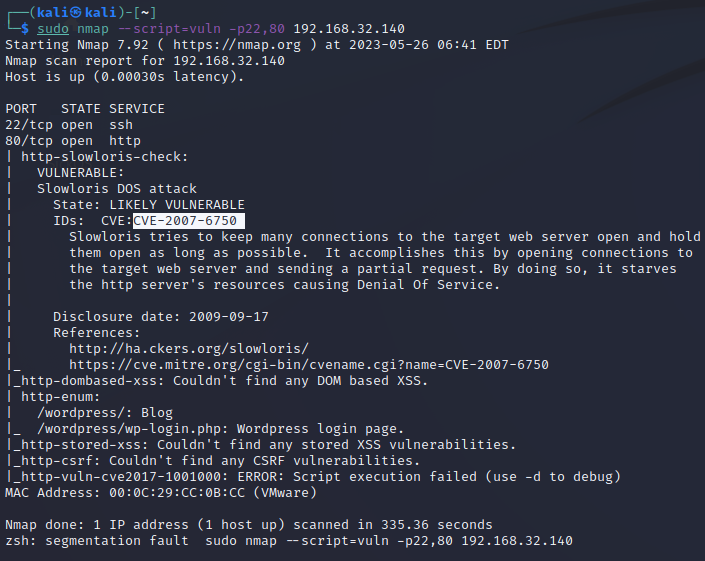Open the http://ha.ckers.org/slowloris/ reference URL
This screenshot has height=561, width=705.
coord(189,348)
